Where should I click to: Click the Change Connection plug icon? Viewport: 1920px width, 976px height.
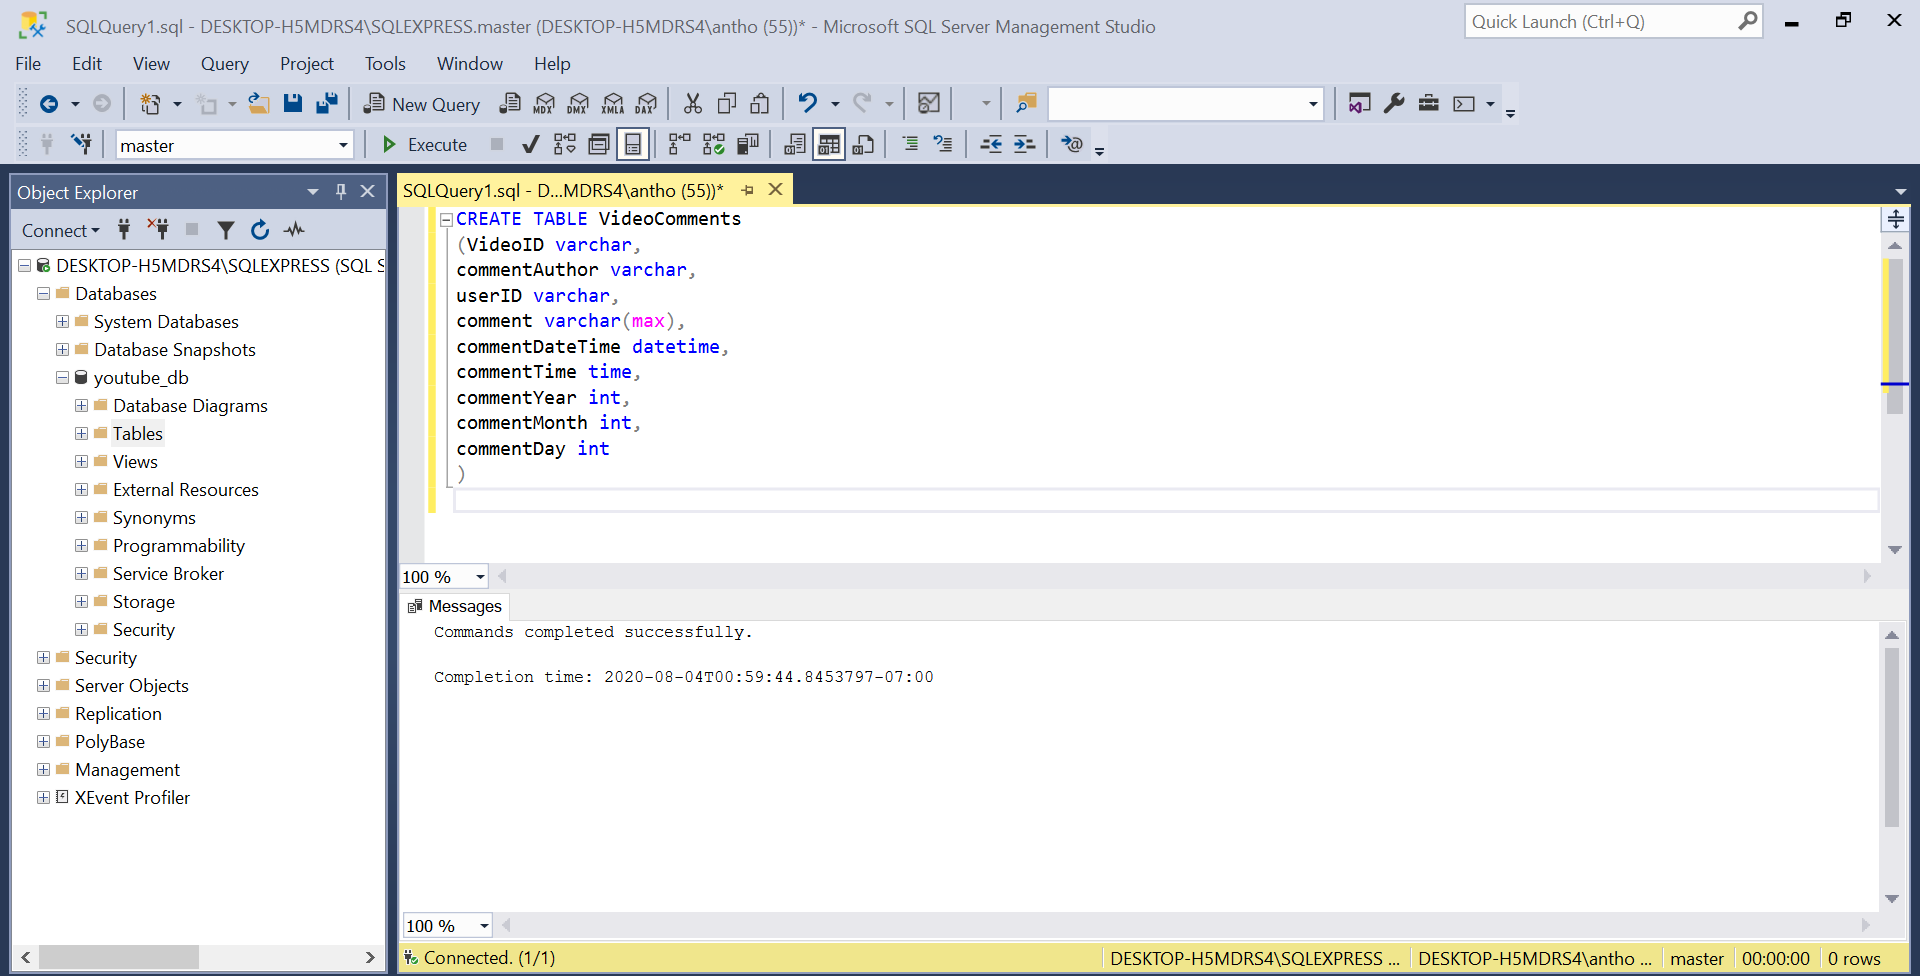click(x=81, y=145)
